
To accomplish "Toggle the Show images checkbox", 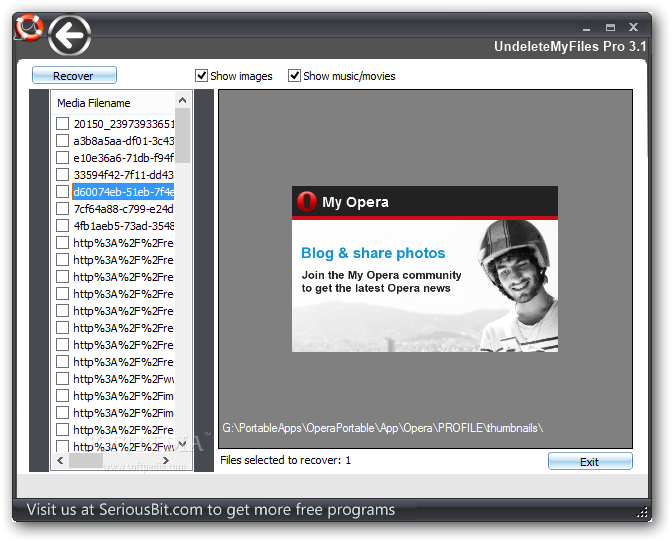I will coord(201,75).
